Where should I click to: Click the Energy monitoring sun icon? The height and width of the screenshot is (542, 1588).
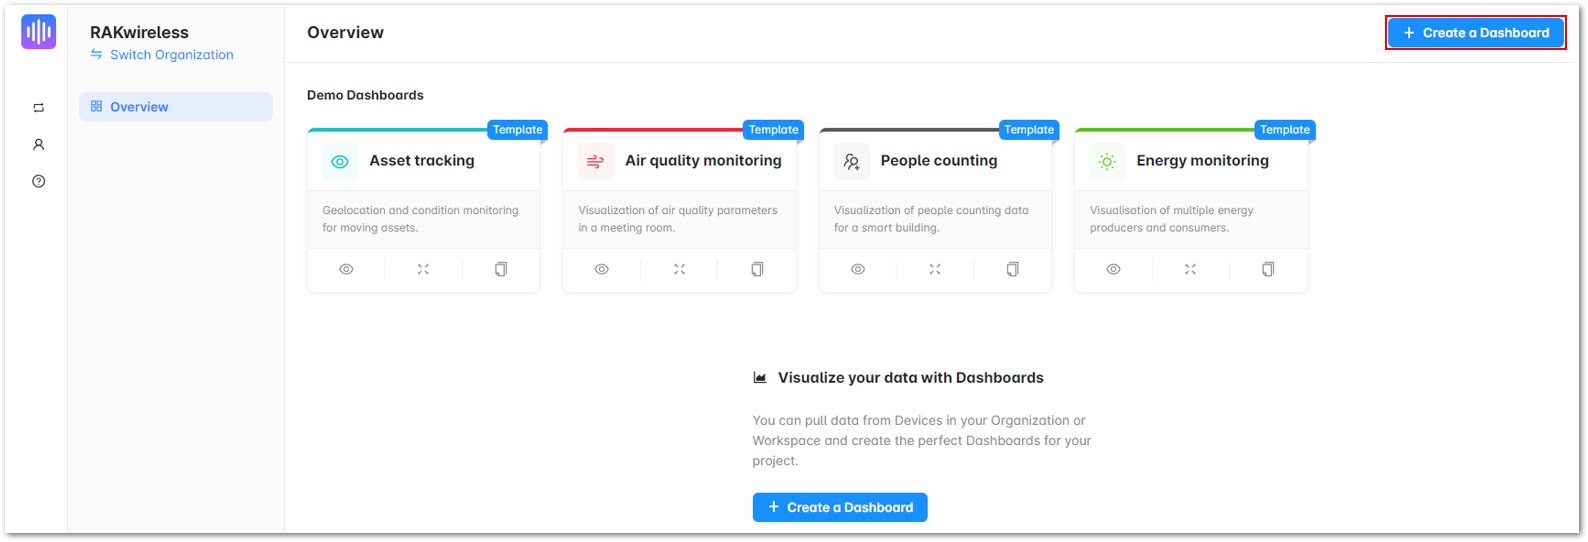[1107, 161]
